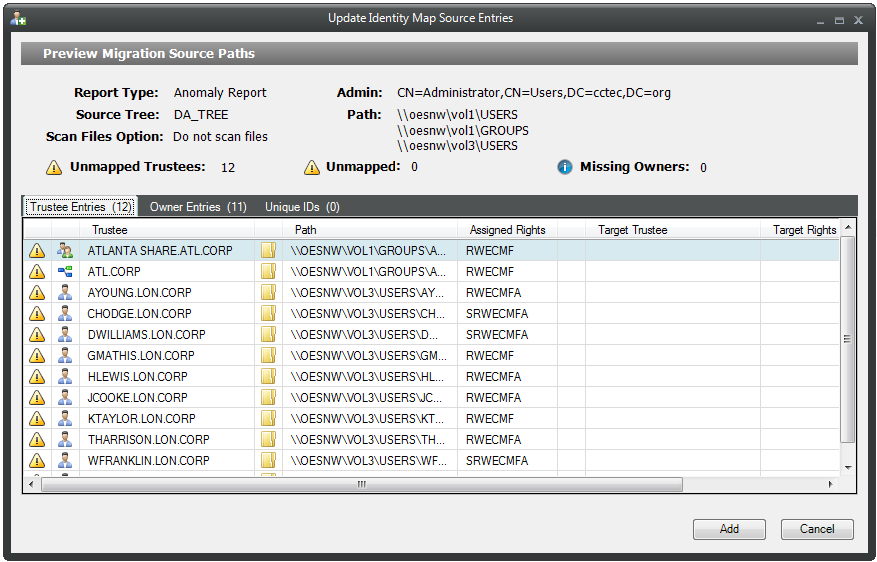Screen dimensions: 877x562
Task: Click horizontal scrollbar right arrow
Action: (831, 484)
